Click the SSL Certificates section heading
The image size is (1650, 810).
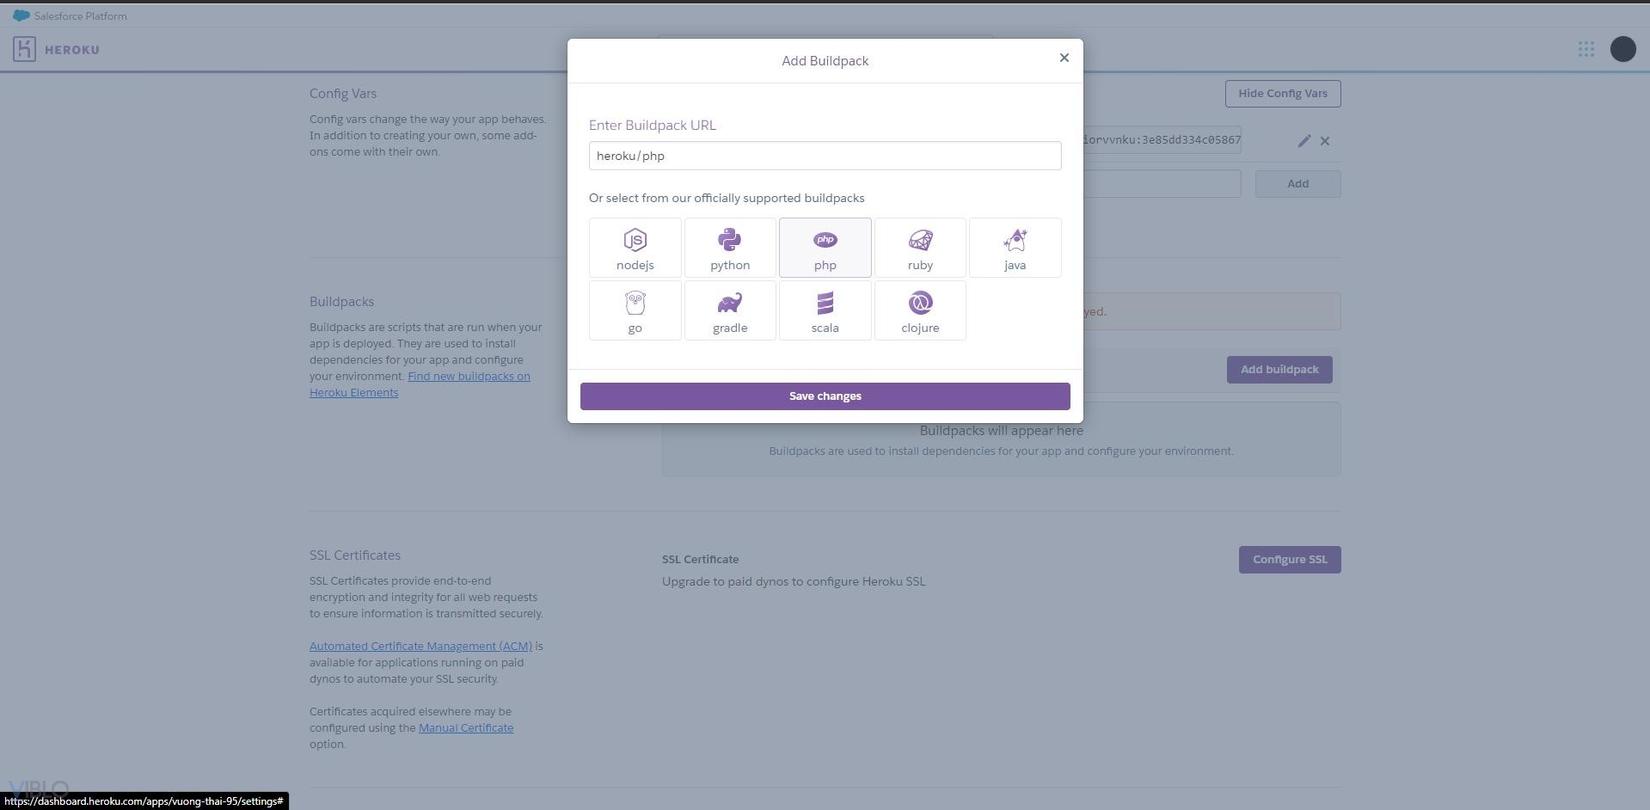355,556
